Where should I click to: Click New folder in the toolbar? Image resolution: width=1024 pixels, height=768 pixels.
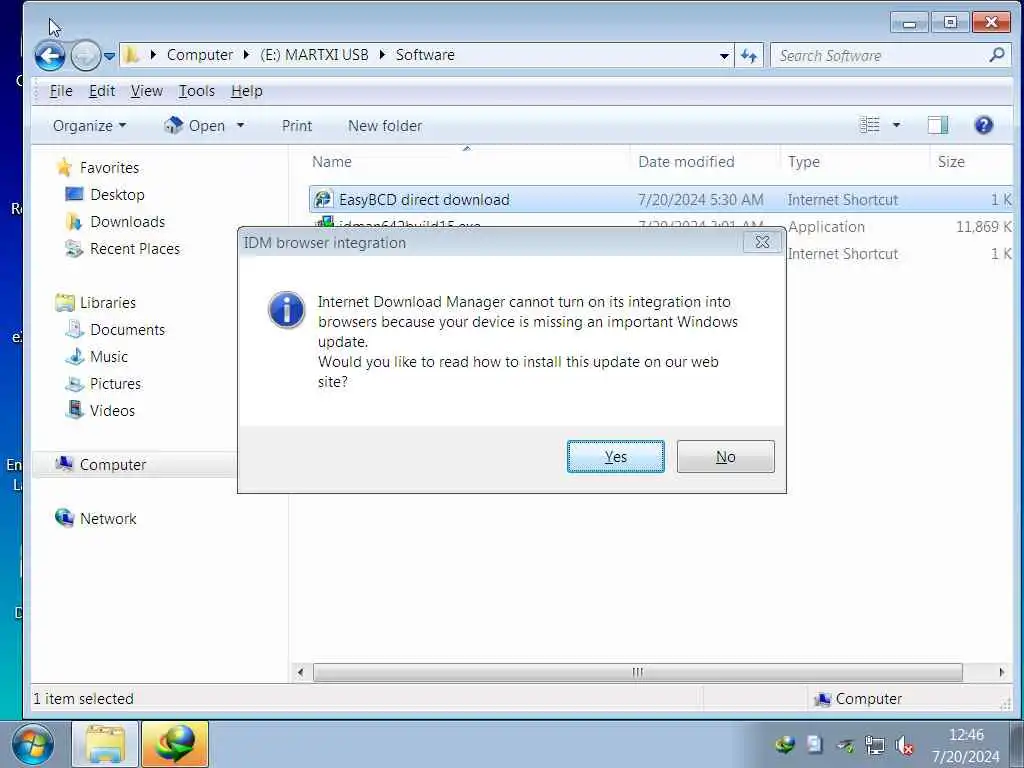[x=385, y=125]
